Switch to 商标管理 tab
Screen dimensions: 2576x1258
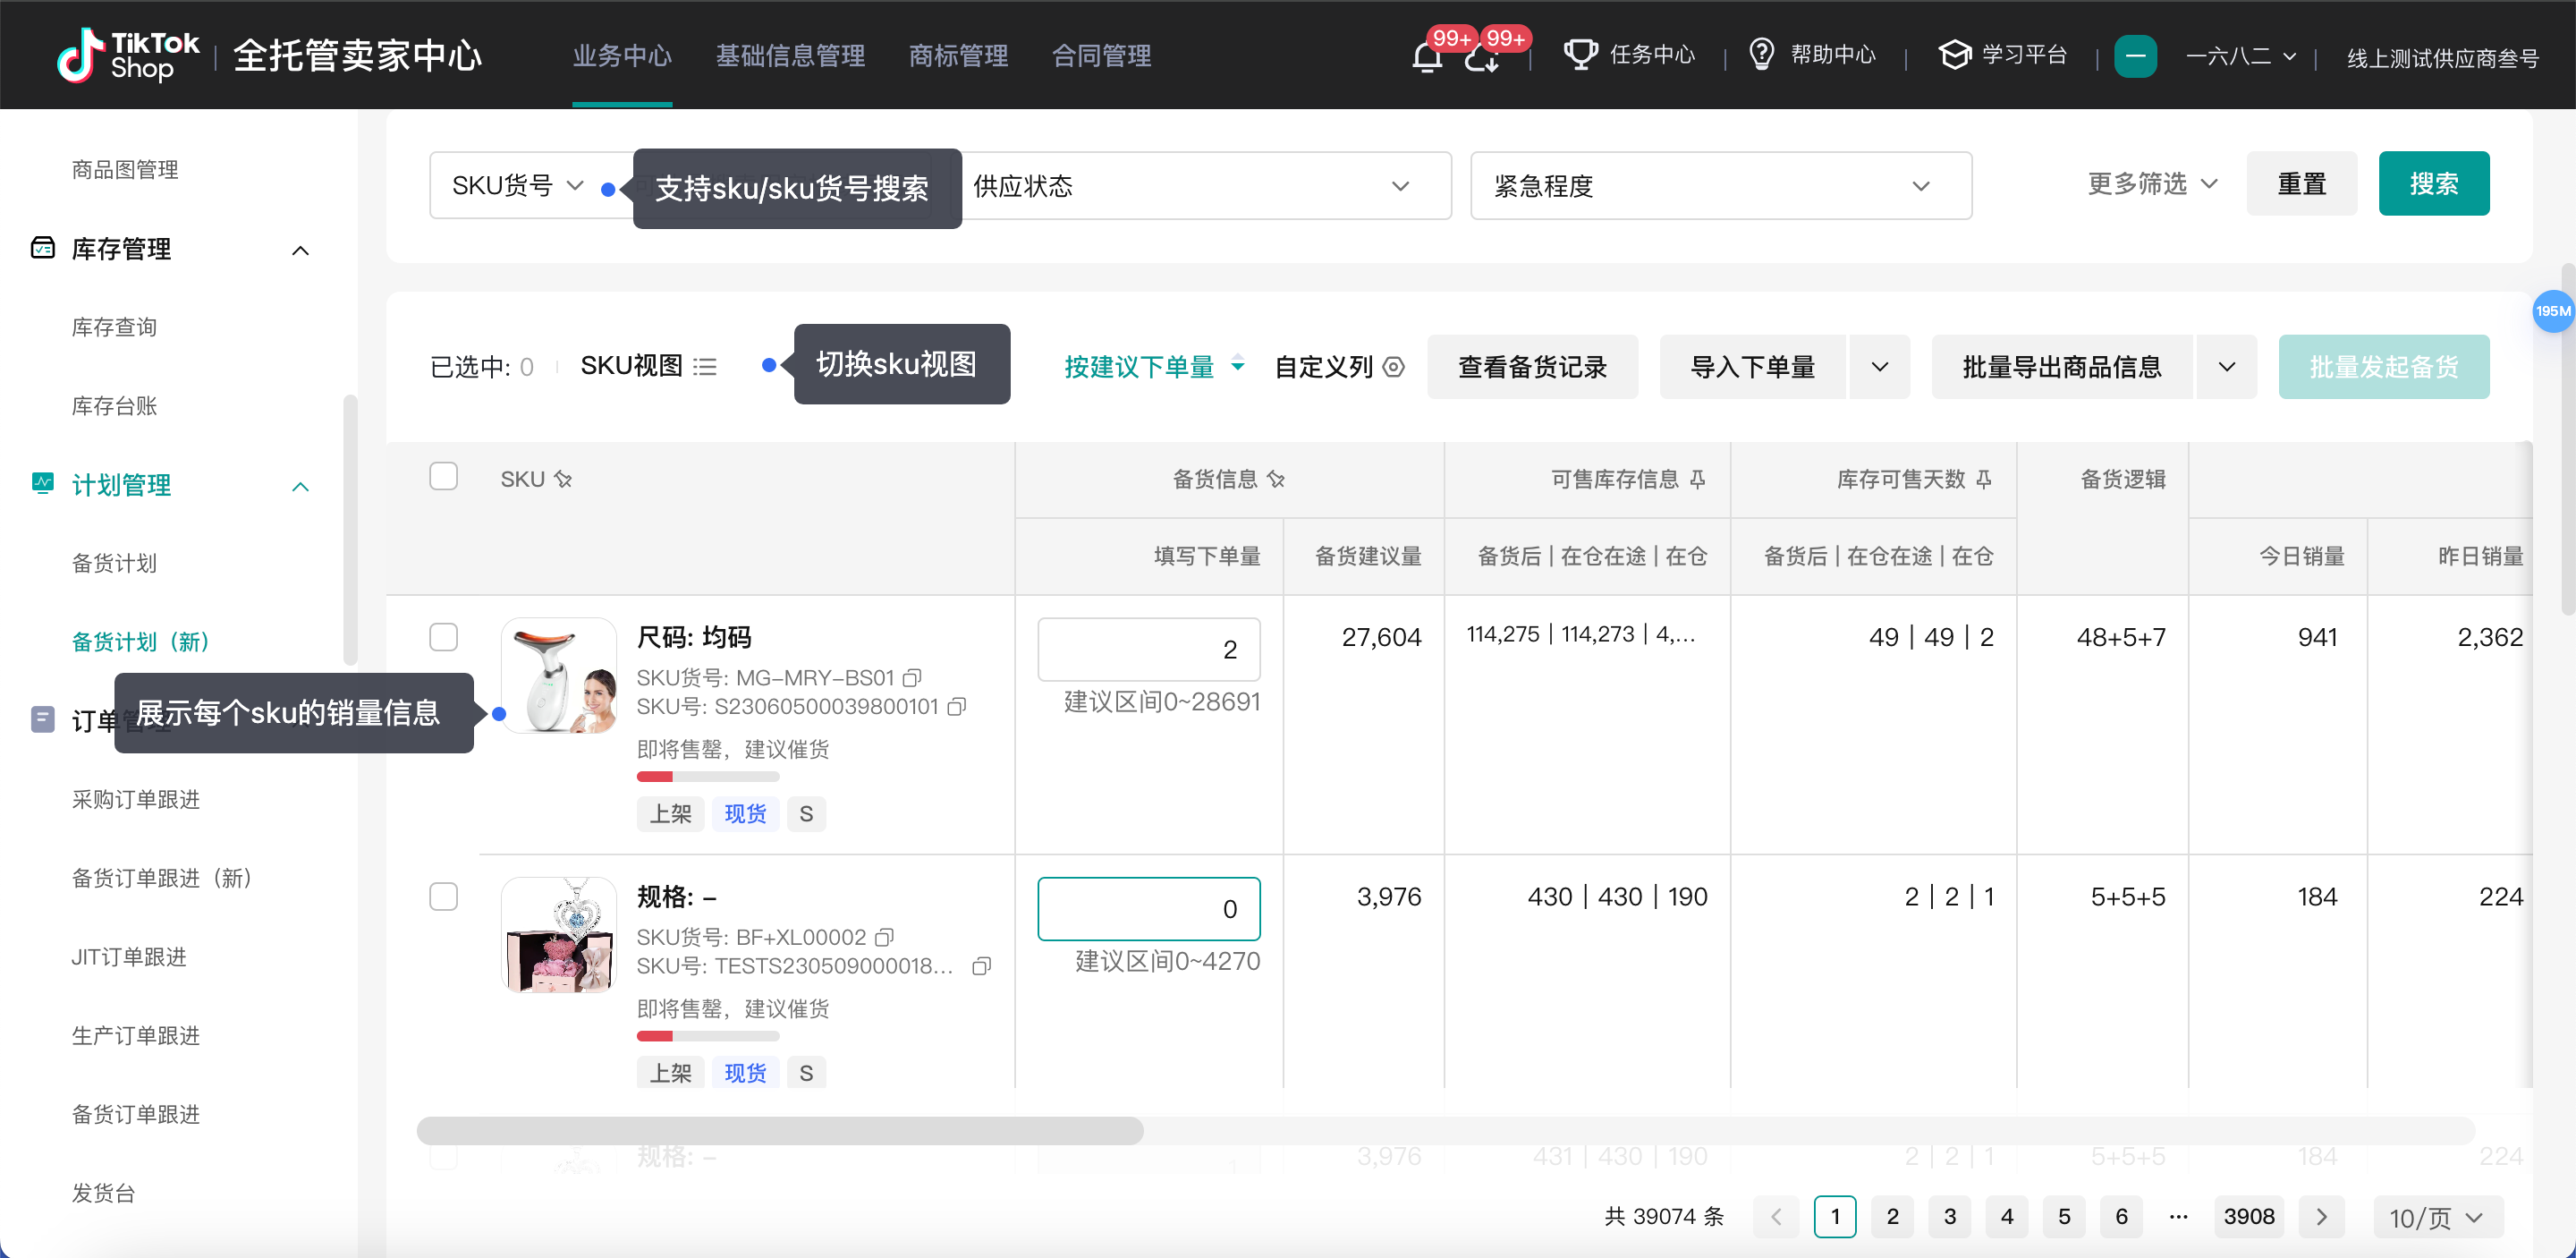click(x=958, y=56)
